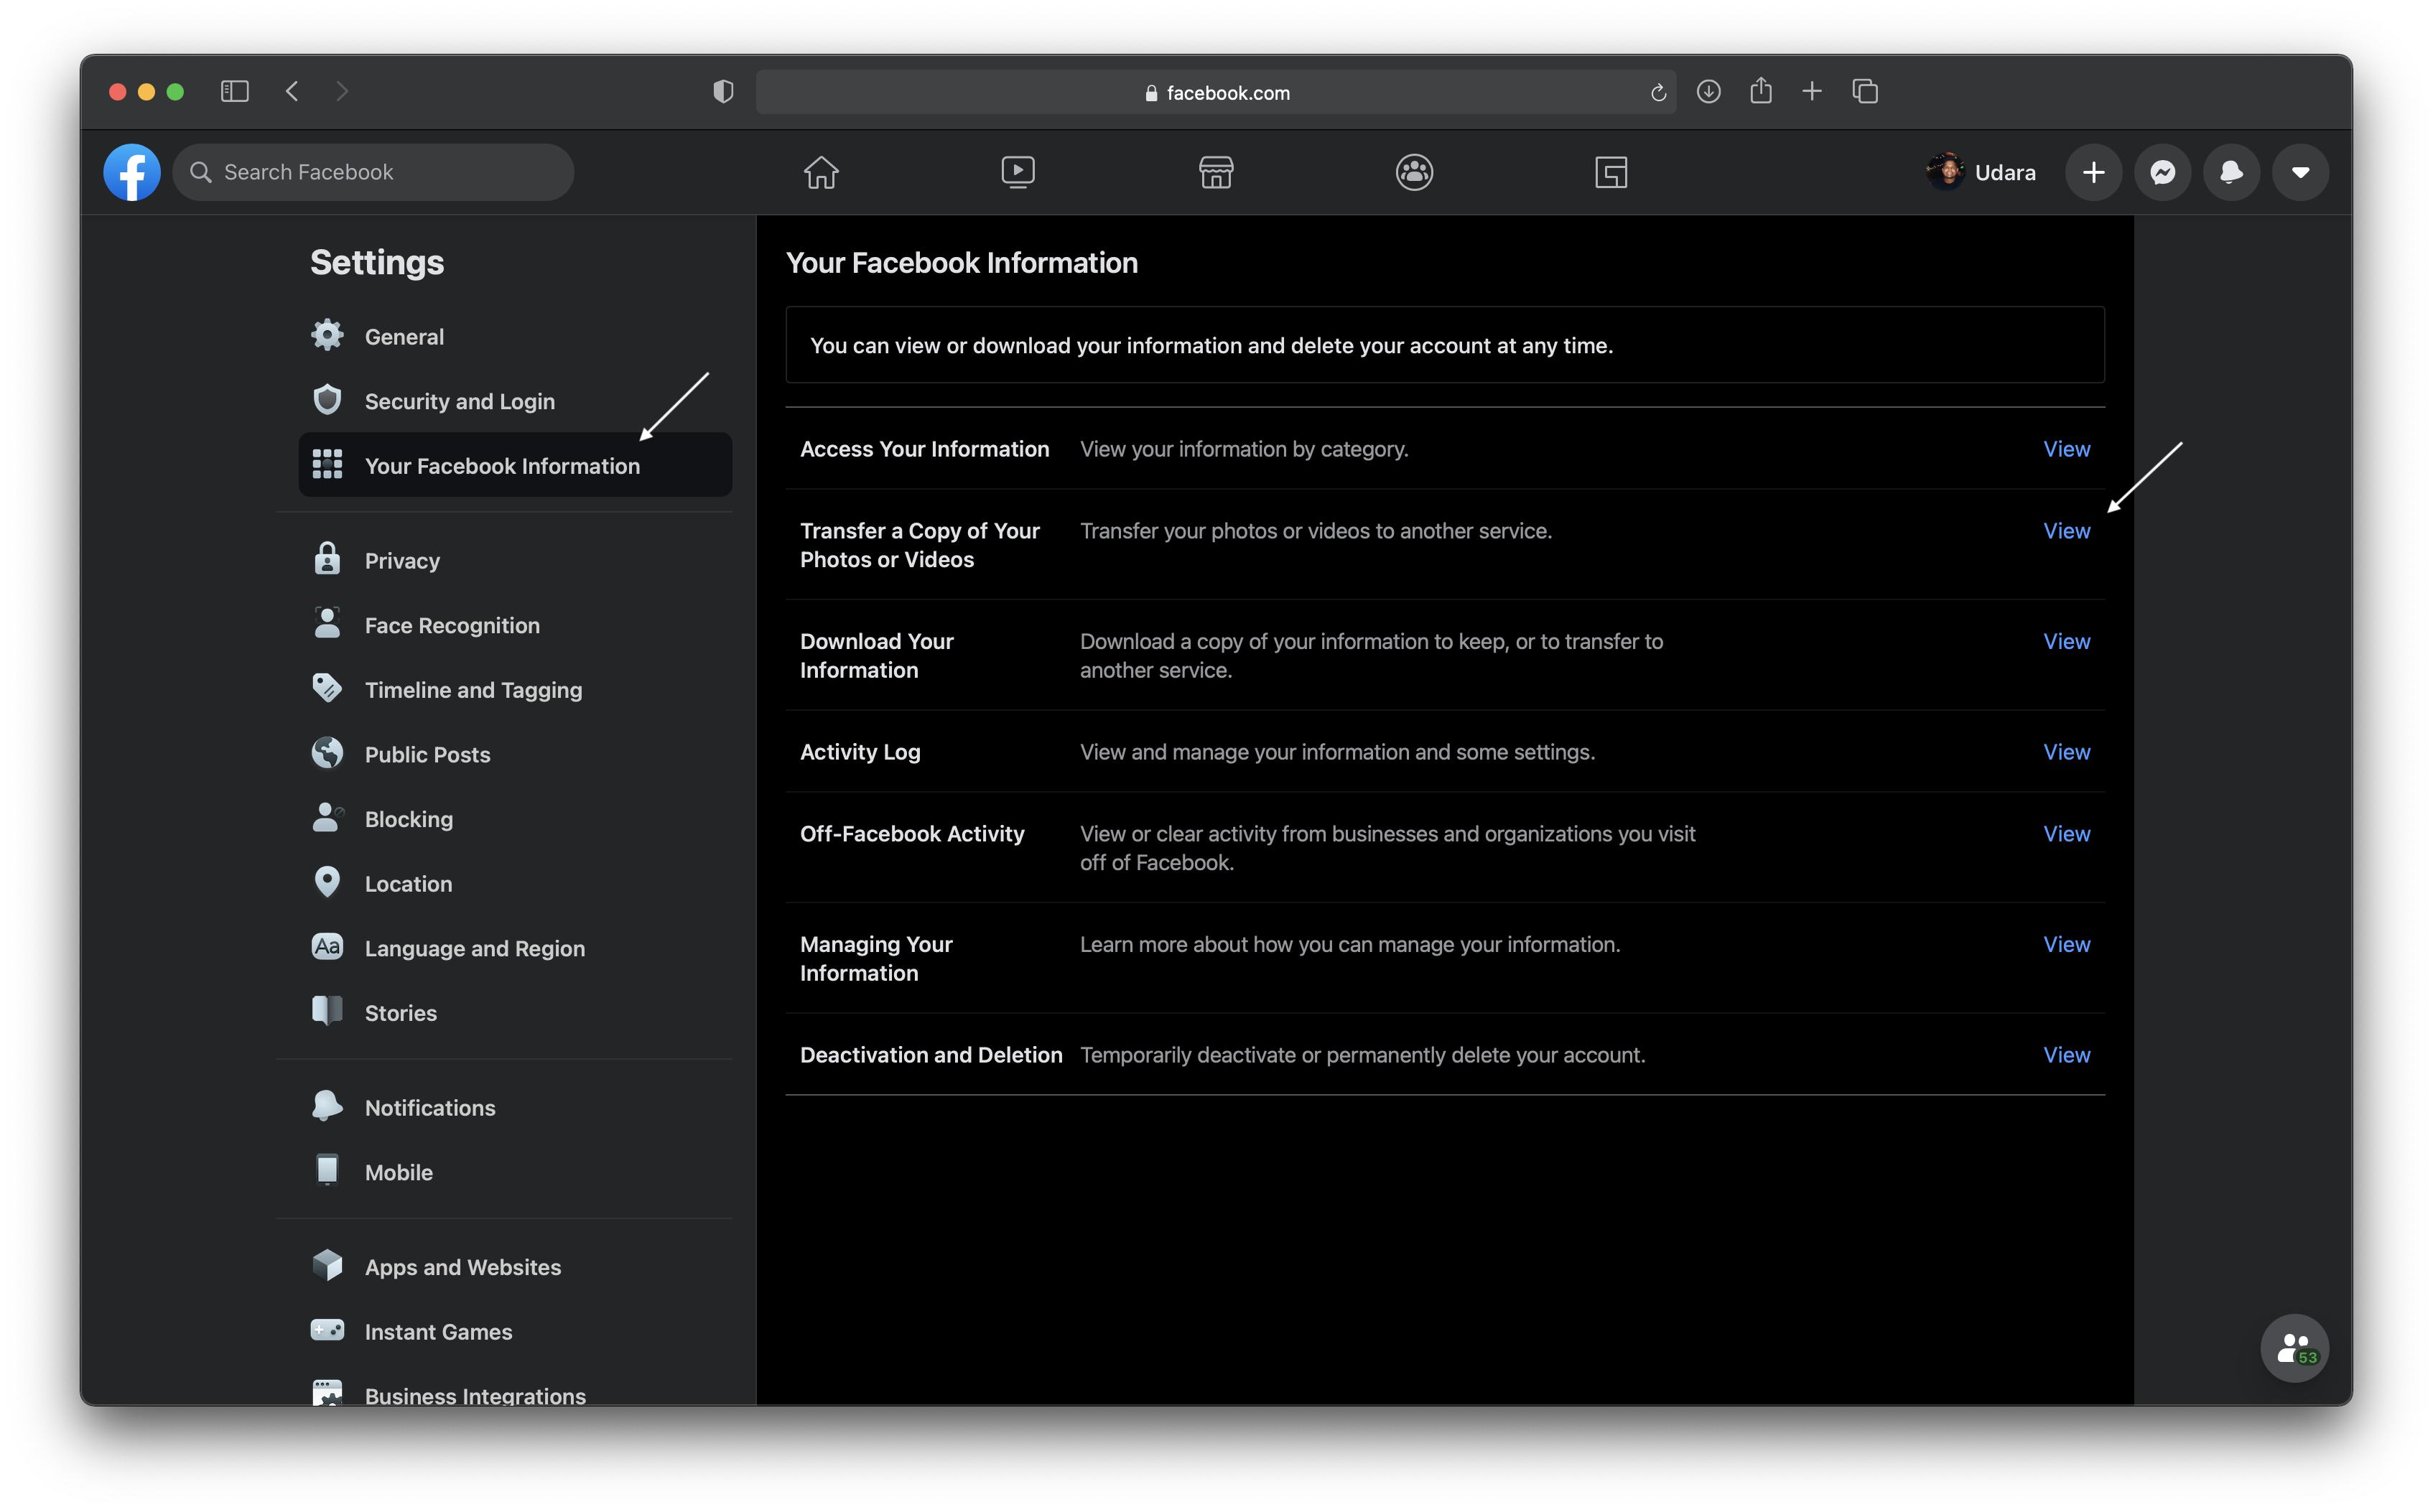
Task: Open Messenger chat icon
Action: pos(2162,172)
